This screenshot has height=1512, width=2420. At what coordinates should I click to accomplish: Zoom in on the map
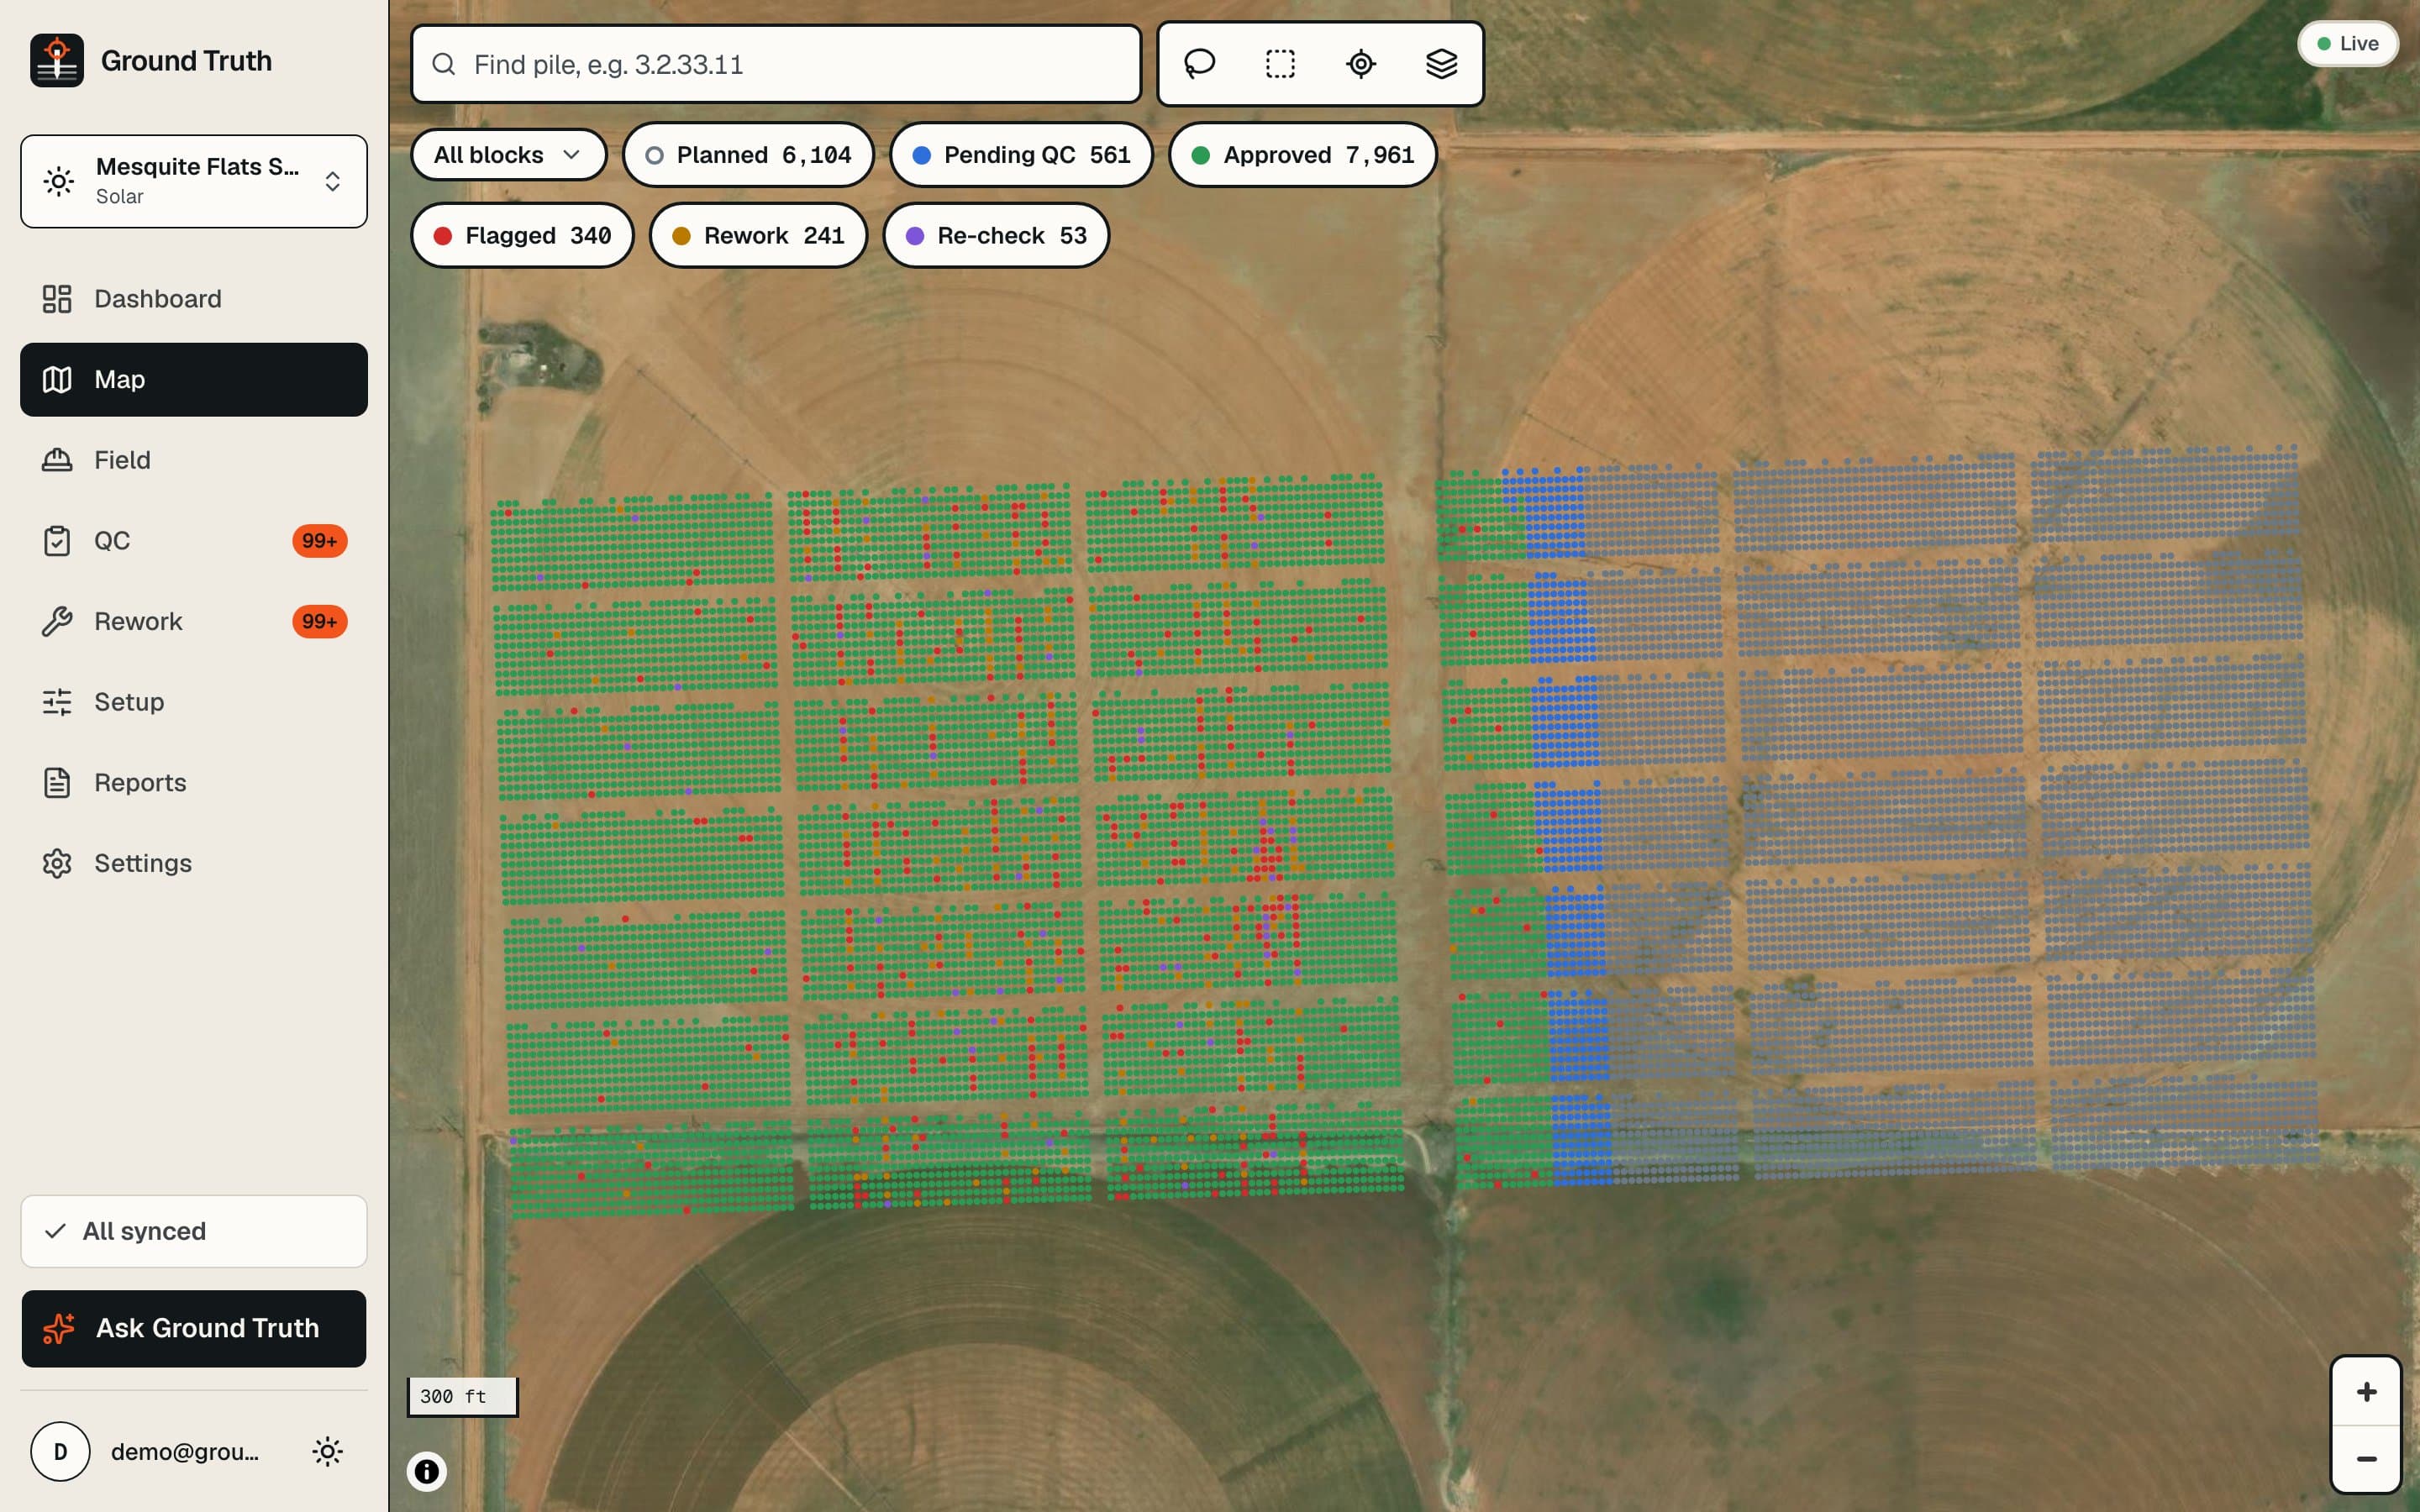click(2366, 1392)
